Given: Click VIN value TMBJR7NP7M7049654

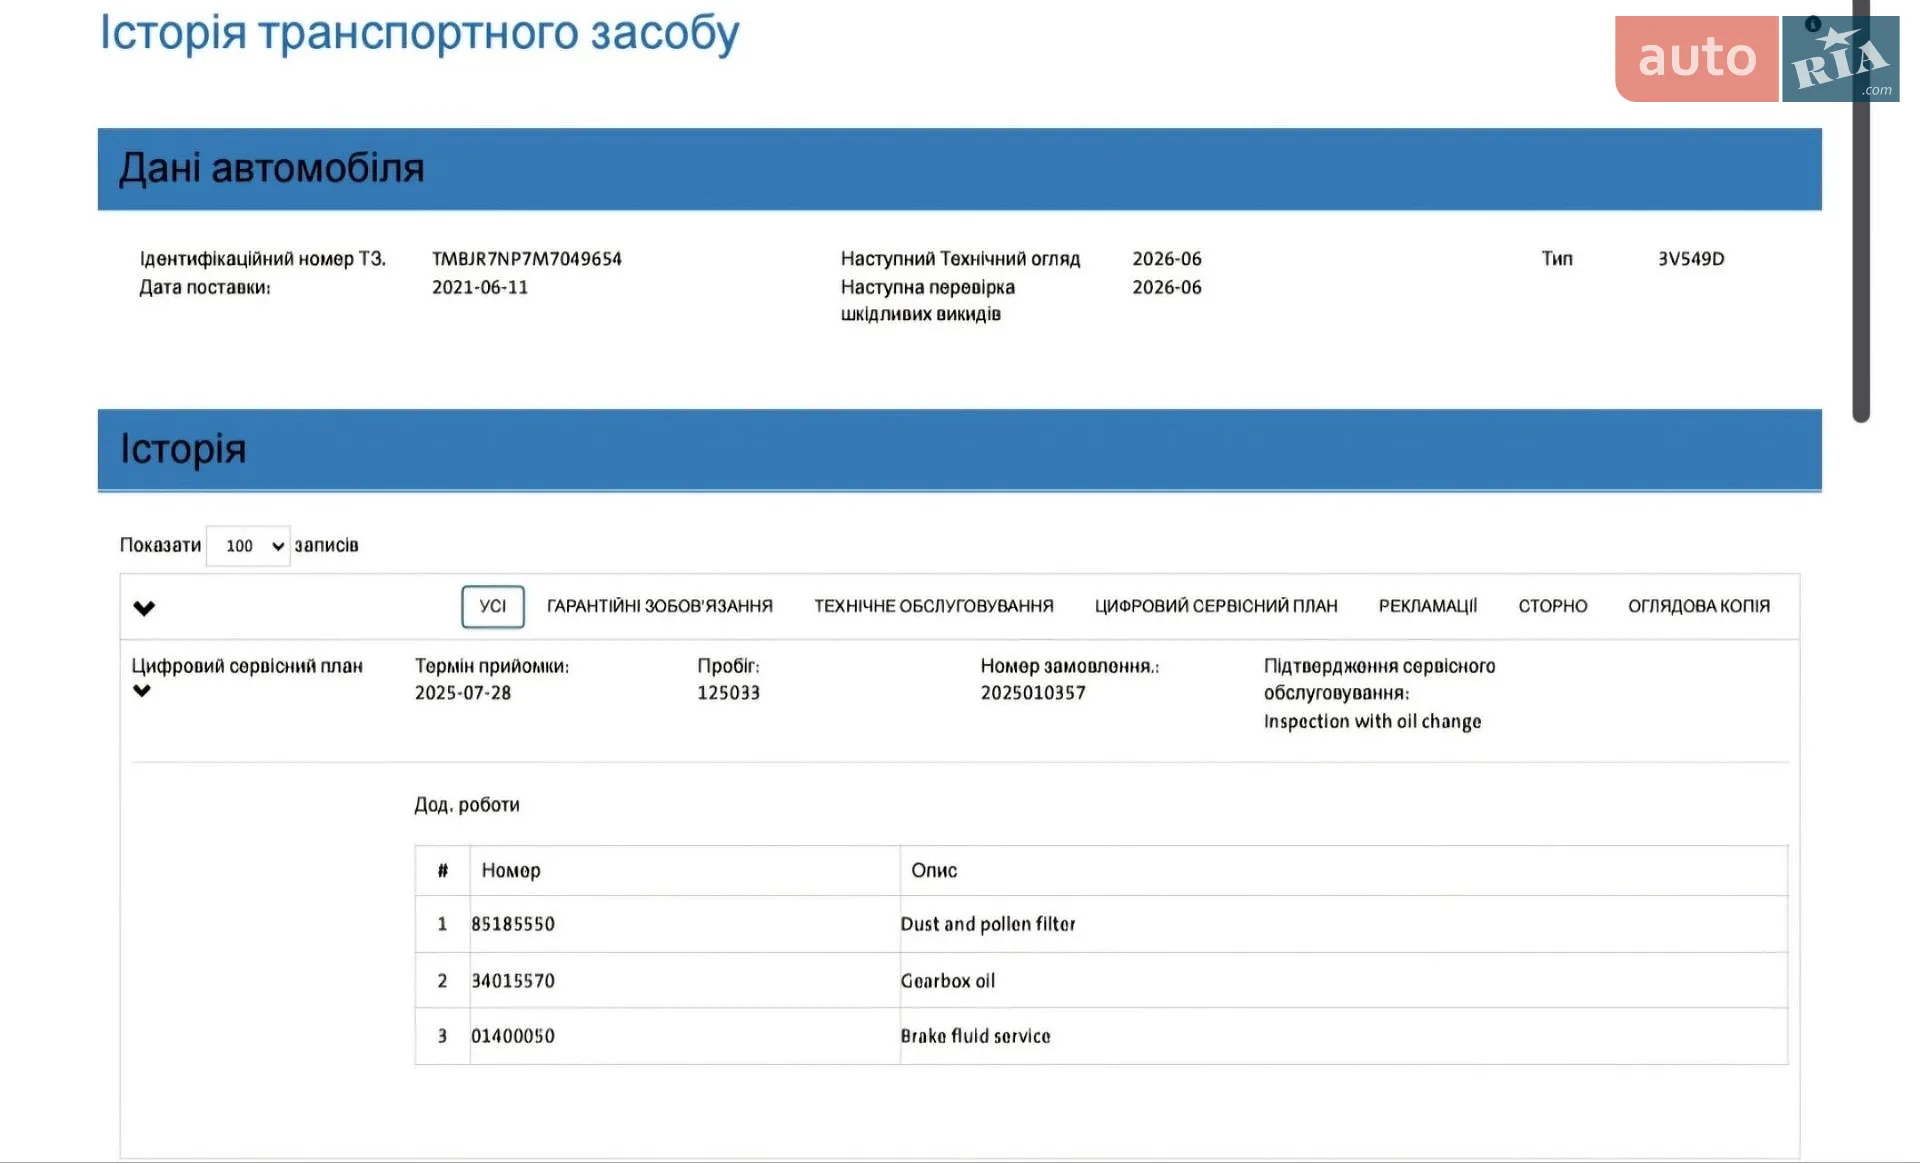Looking at the screenshot, I should point(527,259).
